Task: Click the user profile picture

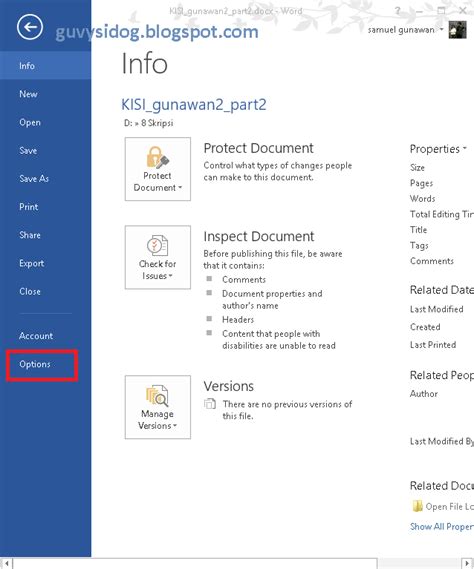Action: [457, 29]
